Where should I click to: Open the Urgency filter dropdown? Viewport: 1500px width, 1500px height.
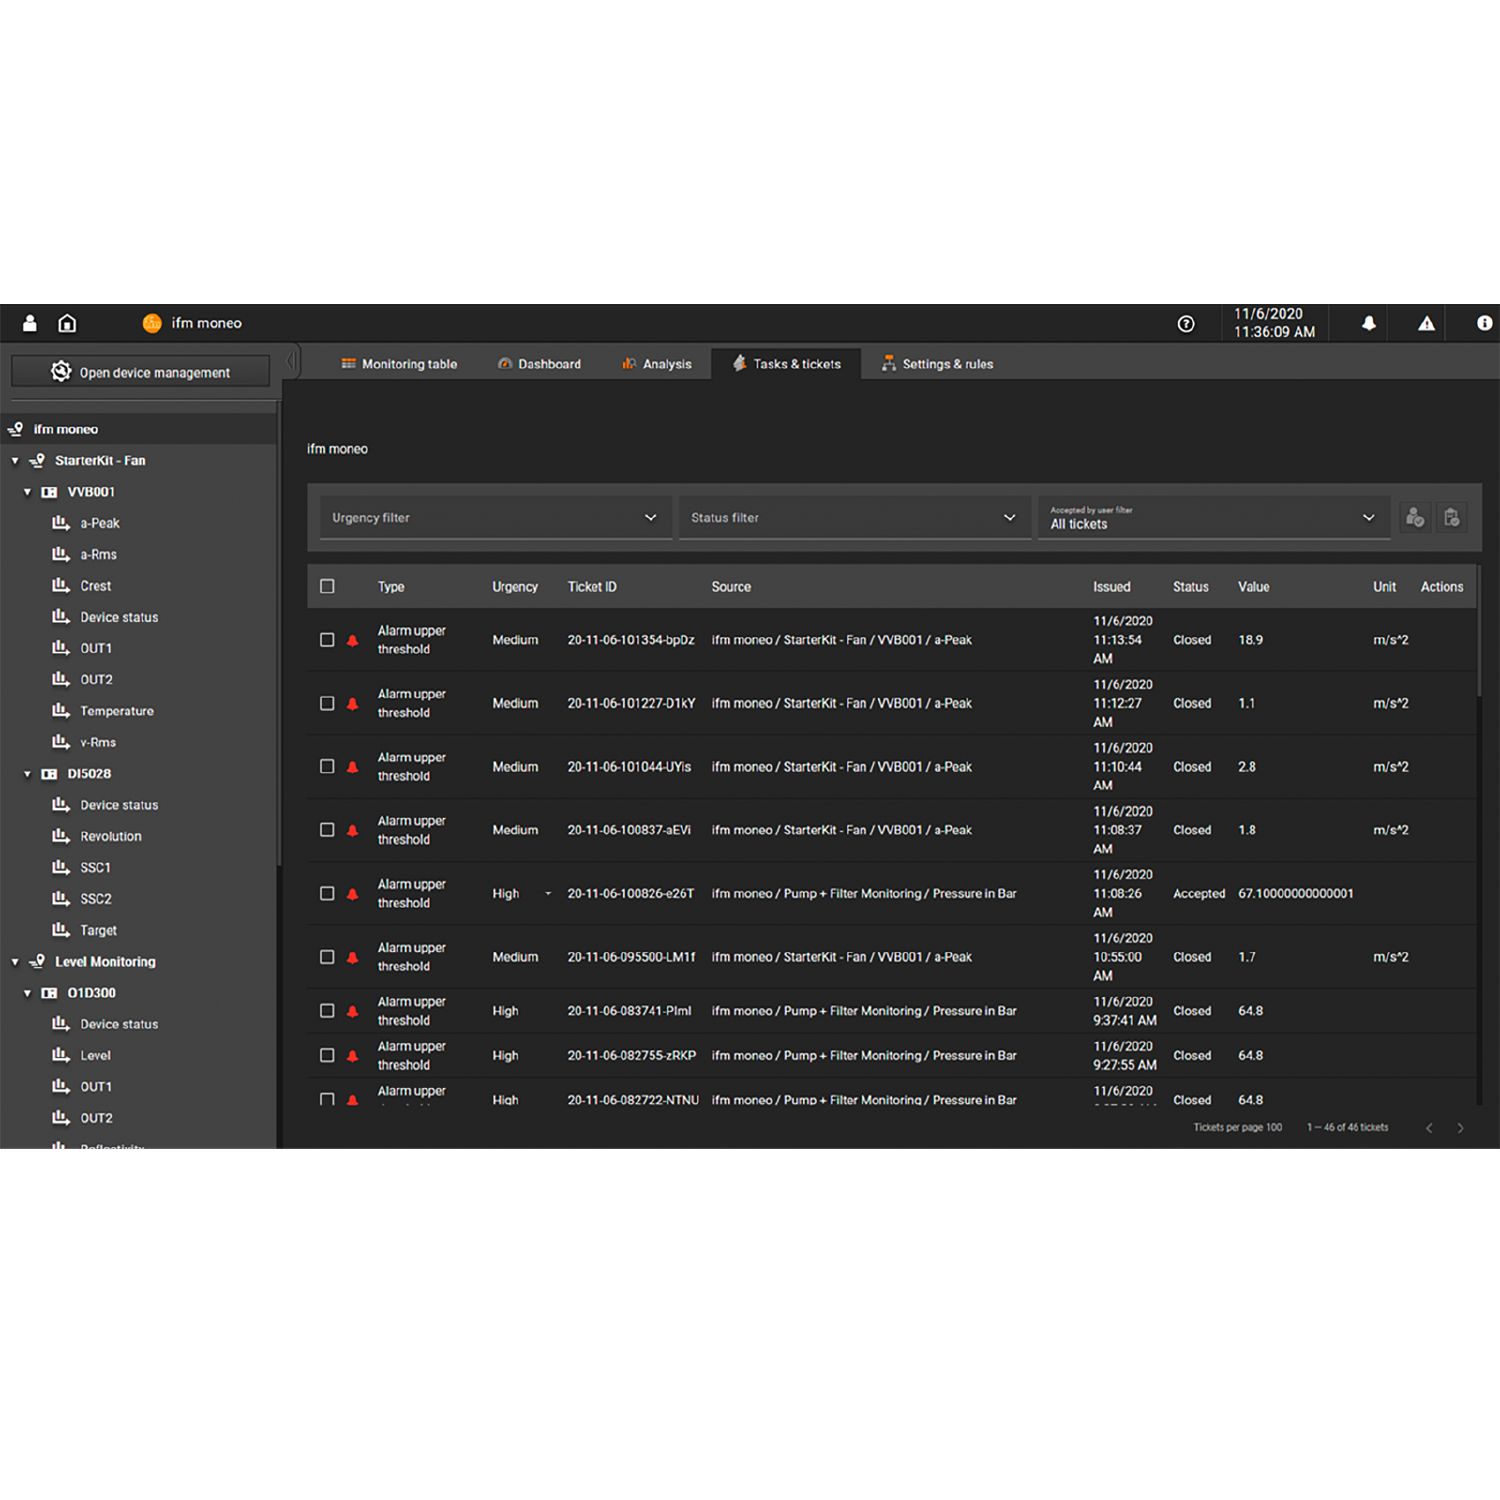pos(495,518)
